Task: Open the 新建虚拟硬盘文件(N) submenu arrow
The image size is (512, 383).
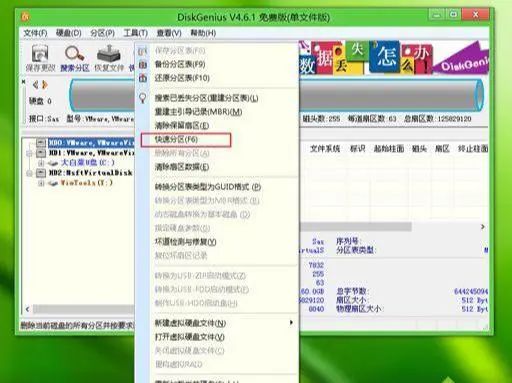Action: (291, 323)
